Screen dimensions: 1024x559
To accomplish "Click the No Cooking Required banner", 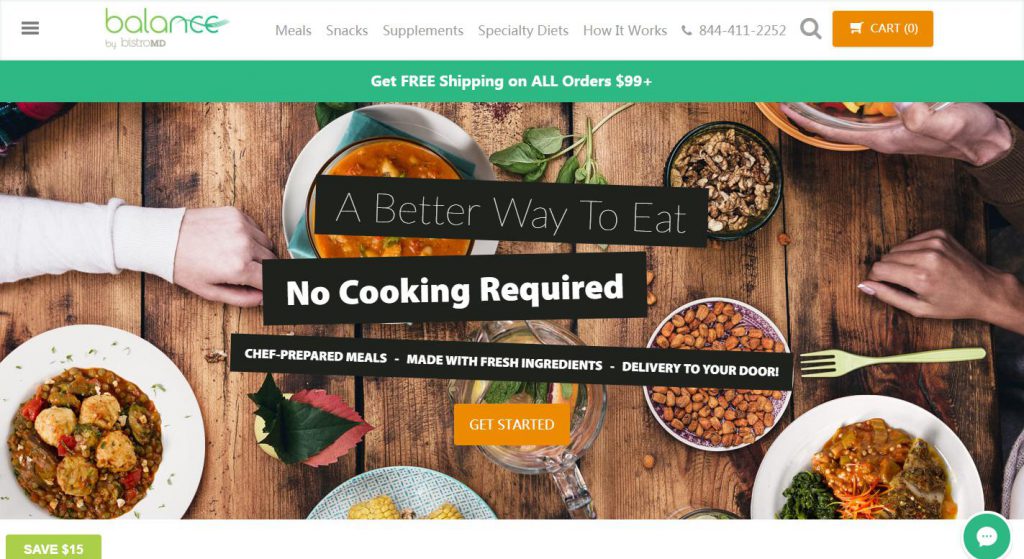I will tap(455, 289).
